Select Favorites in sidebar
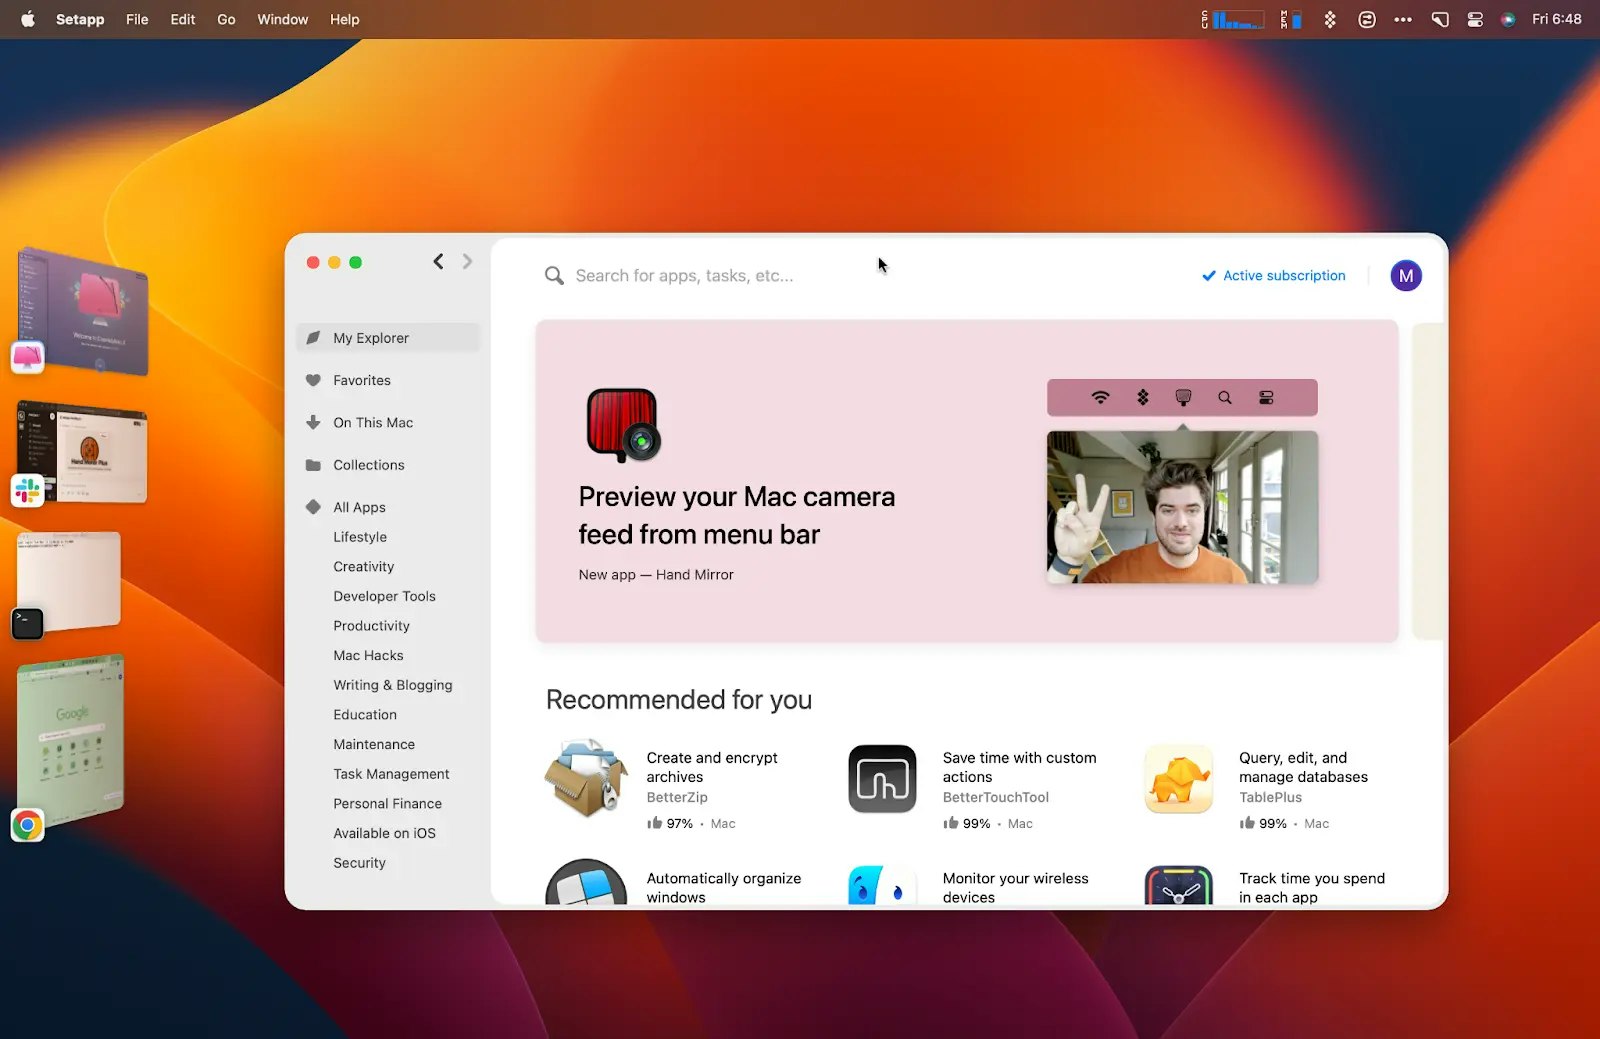The height and width of the screenshot is (1039, 1600). coord(388,380)
